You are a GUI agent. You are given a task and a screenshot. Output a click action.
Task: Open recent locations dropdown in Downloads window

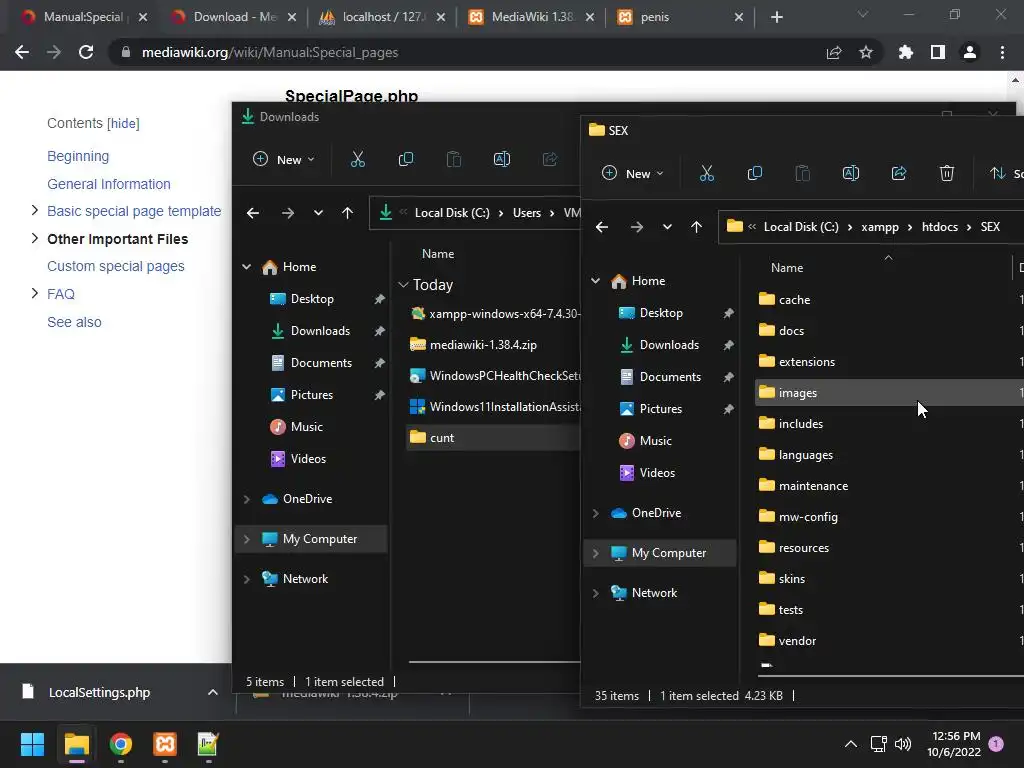tap(318, 213)
